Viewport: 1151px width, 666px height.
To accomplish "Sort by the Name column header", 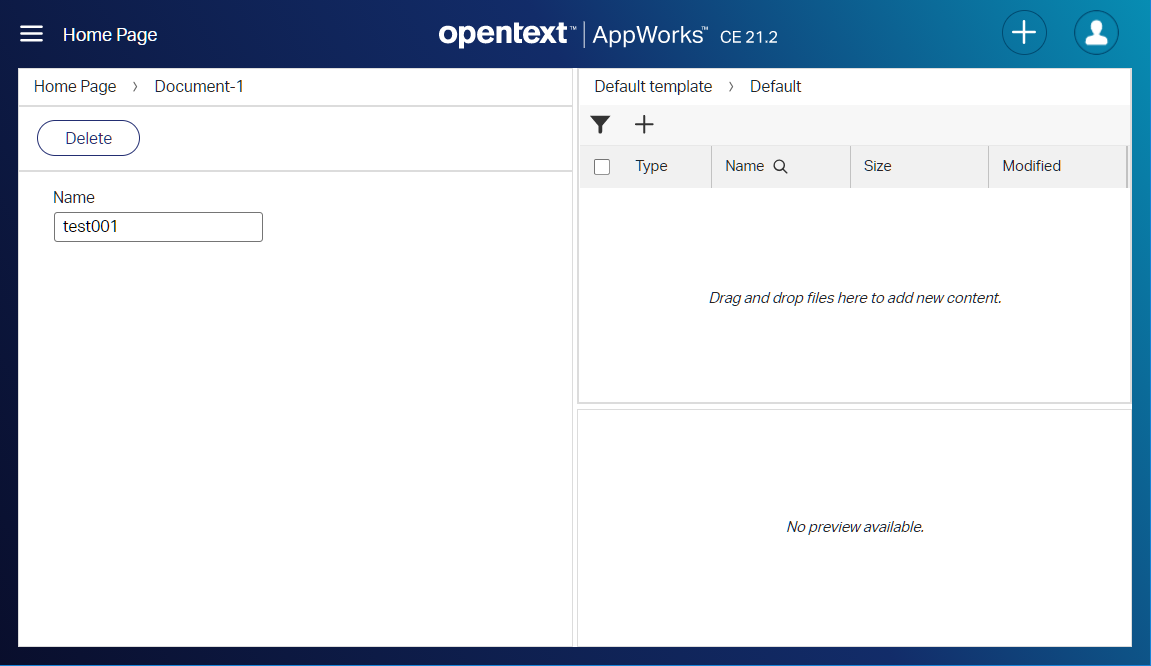I will pos(744,167).
